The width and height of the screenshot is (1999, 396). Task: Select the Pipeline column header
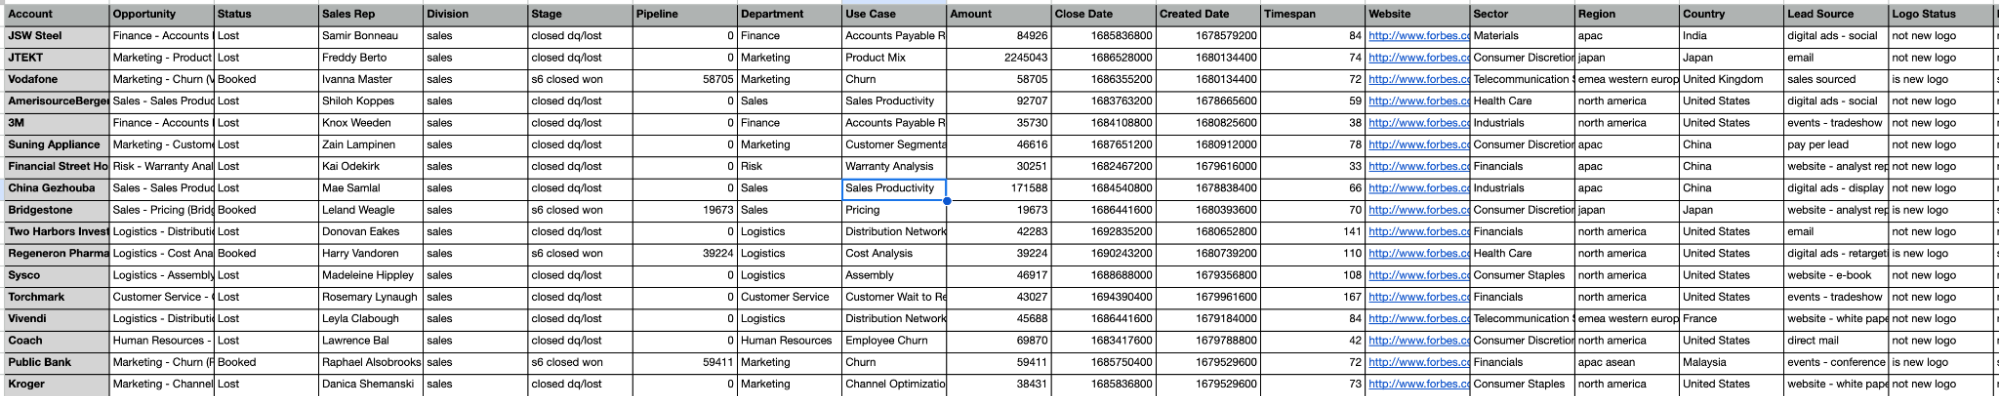[x=685, y=14]
